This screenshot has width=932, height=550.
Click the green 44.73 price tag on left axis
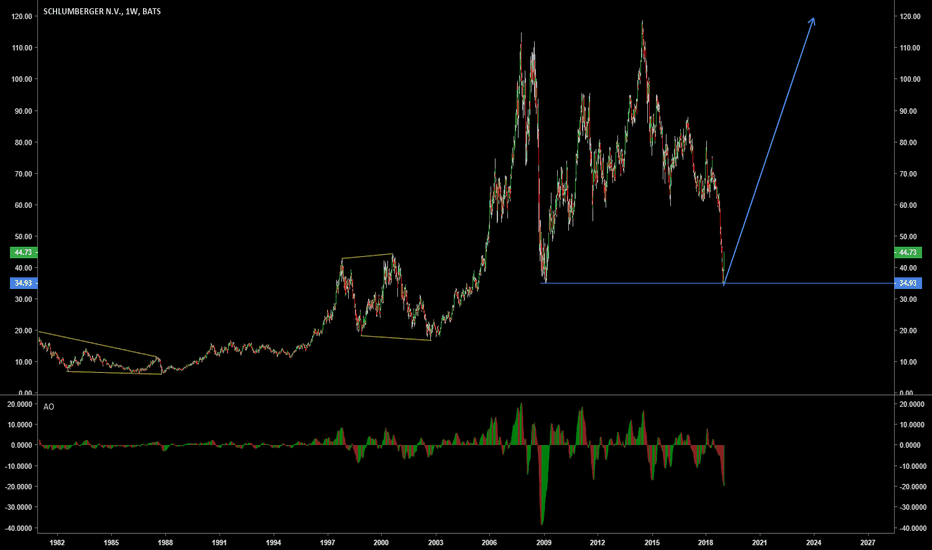[x=24, y=252]
